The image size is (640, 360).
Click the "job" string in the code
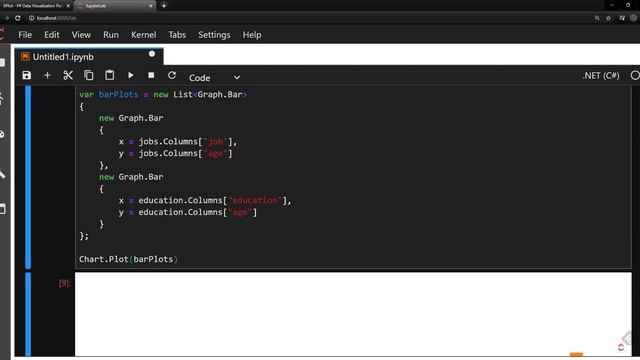point(215,142)
